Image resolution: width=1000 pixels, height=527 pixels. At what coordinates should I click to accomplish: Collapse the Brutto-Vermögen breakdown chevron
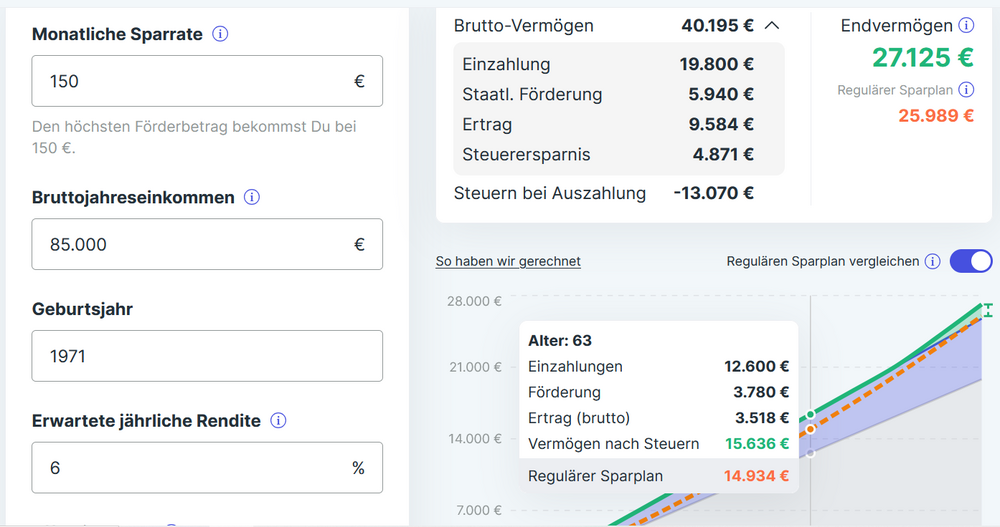click(772, 26)
